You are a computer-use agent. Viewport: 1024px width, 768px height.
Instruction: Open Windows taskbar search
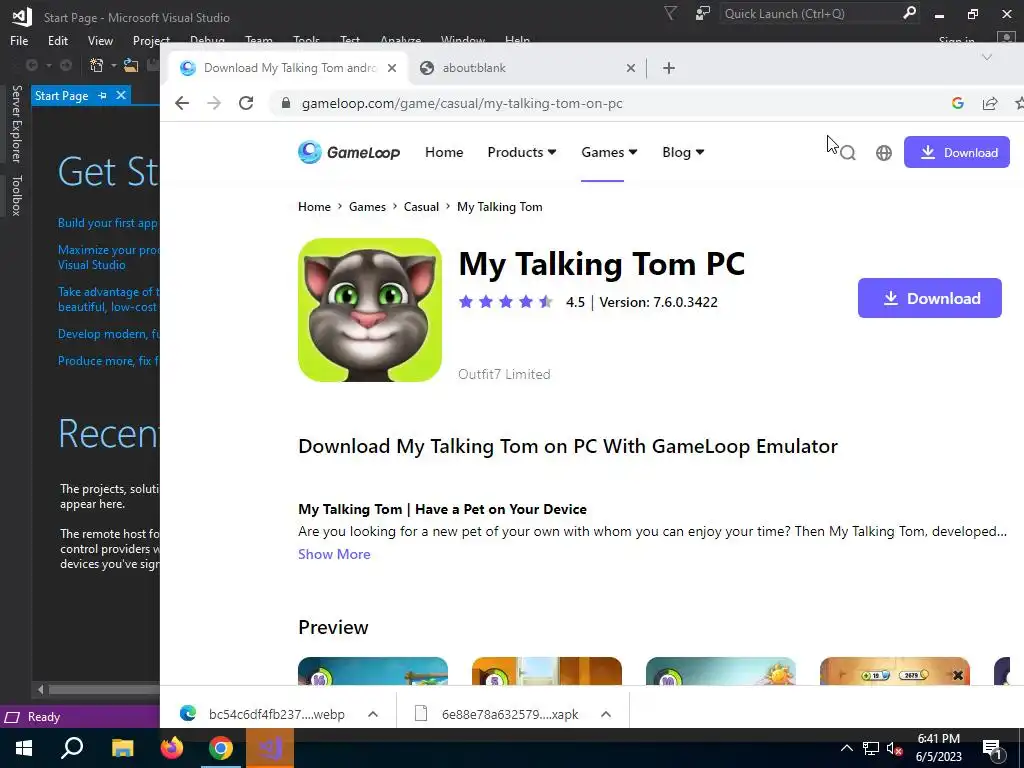point(72,748)
